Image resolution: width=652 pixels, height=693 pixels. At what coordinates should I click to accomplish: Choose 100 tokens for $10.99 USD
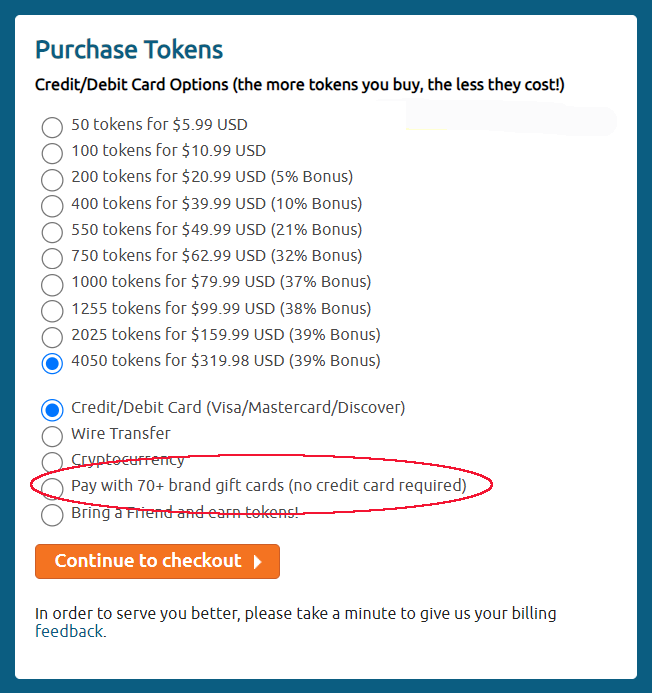(52, 153)
